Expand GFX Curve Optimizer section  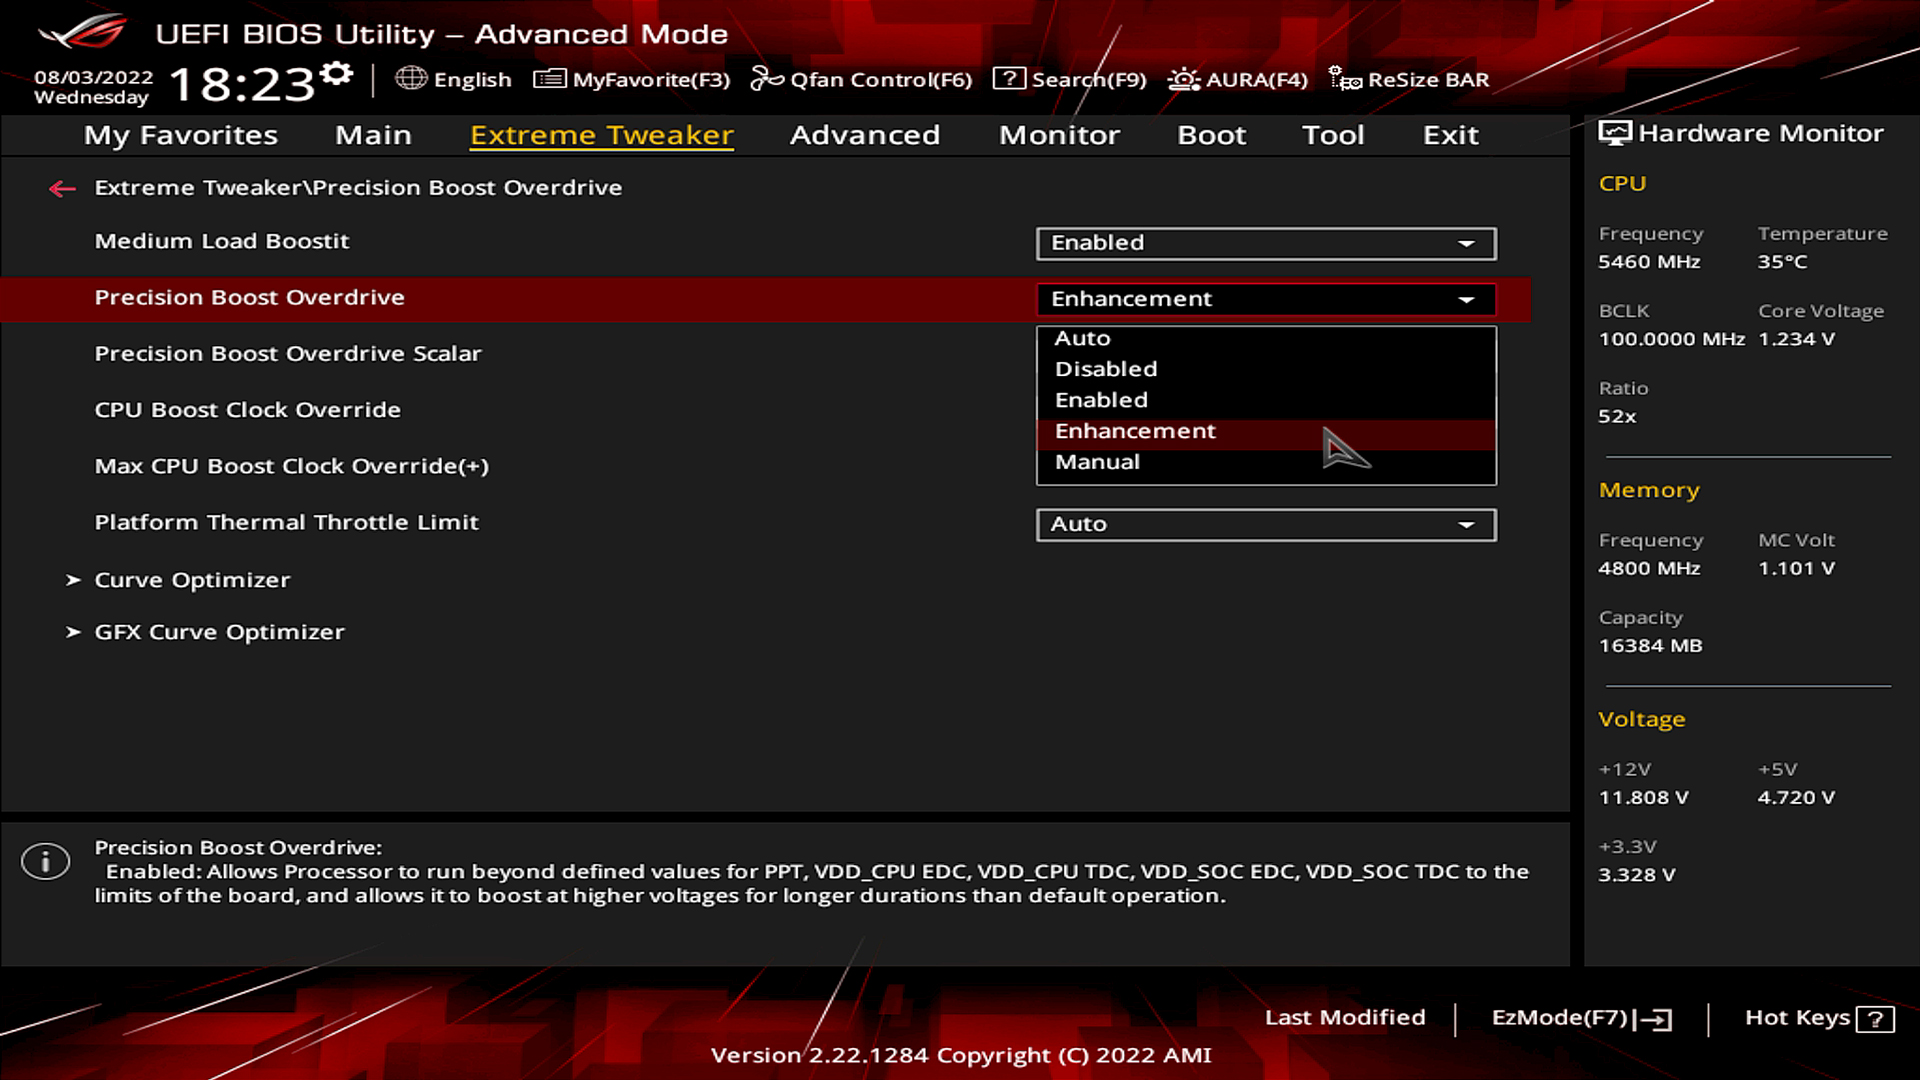pyautogui.click(x=218, y=630)
